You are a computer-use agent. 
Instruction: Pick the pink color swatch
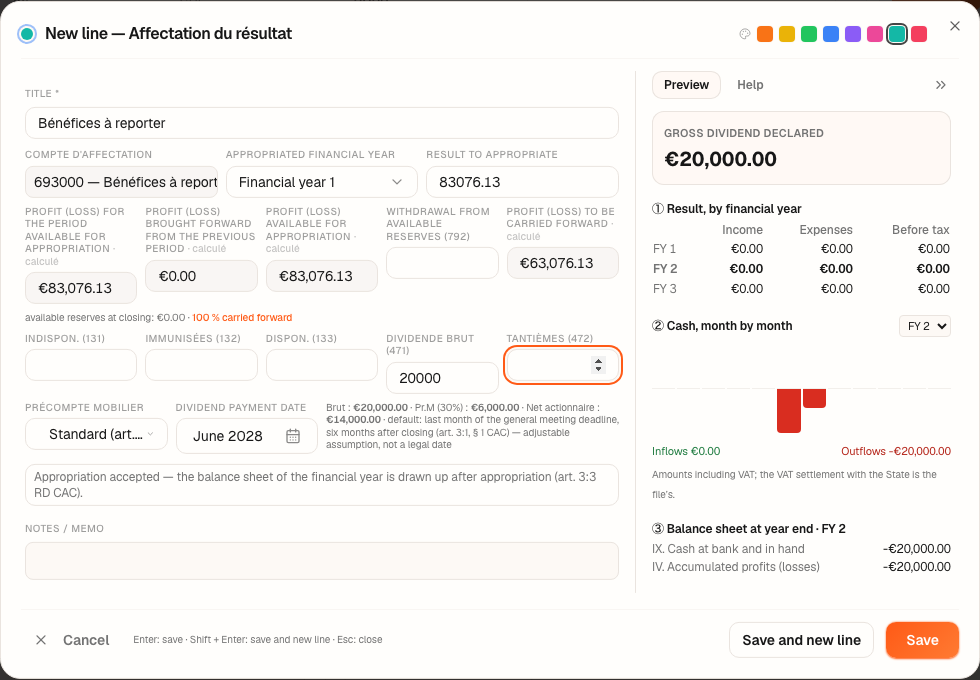point(874,34)
